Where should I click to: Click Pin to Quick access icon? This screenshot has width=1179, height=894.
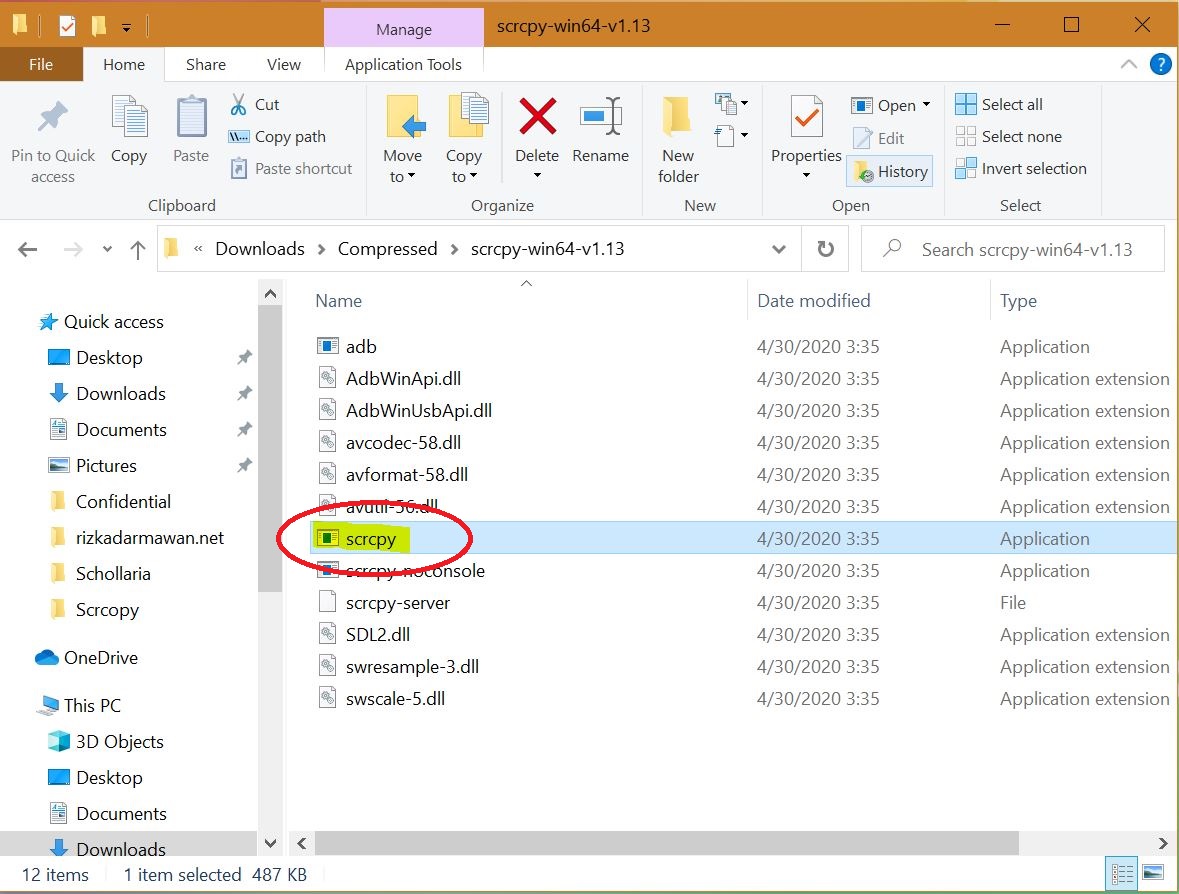(53, 117)
